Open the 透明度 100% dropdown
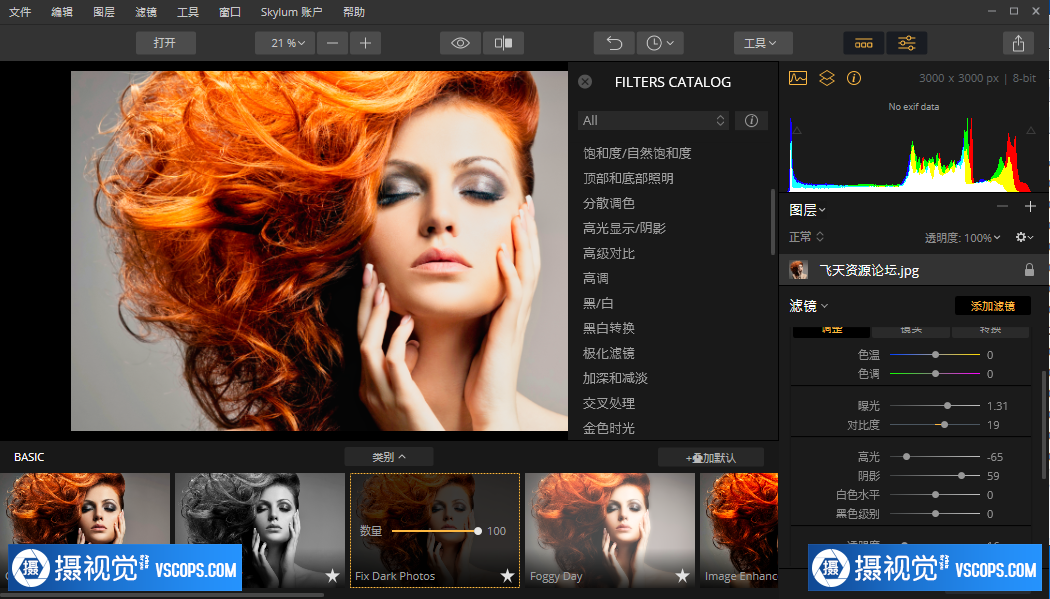The image size is (1050, 599). 962,238
